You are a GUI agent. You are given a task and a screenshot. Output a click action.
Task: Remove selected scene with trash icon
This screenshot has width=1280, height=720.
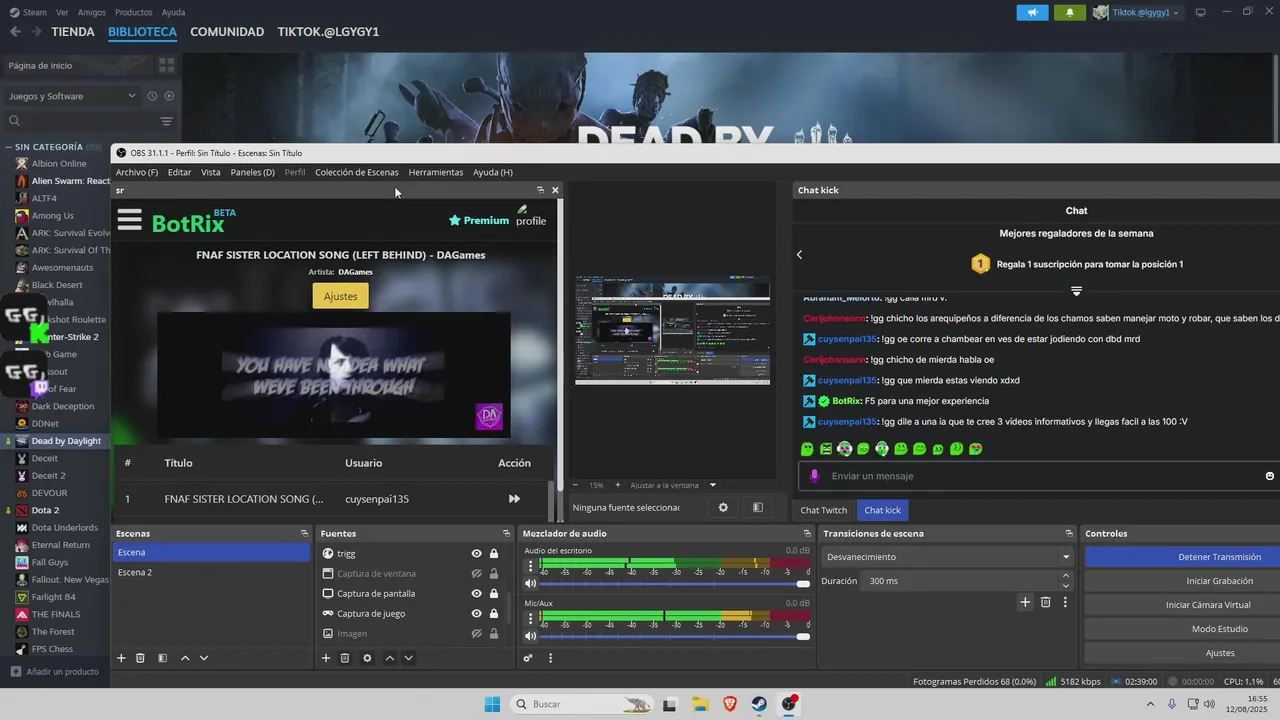[x=141, y=658]
